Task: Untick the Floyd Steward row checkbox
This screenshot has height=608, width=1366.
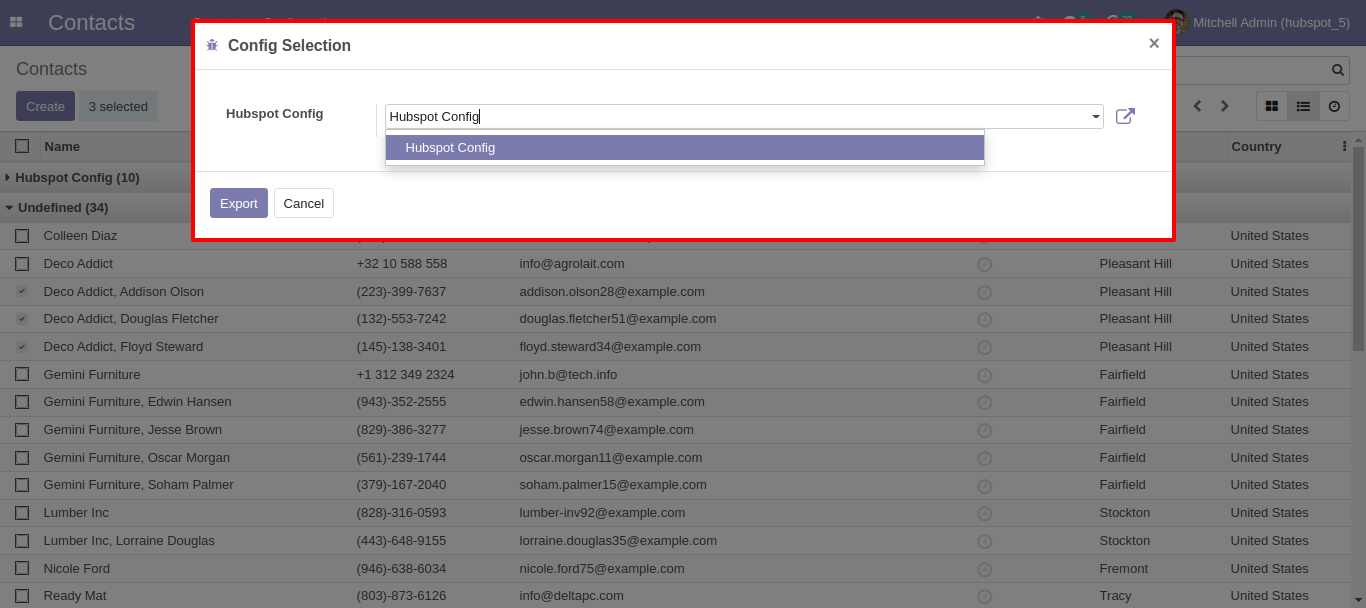Action: pyautogui.click(x=22, y=347)
